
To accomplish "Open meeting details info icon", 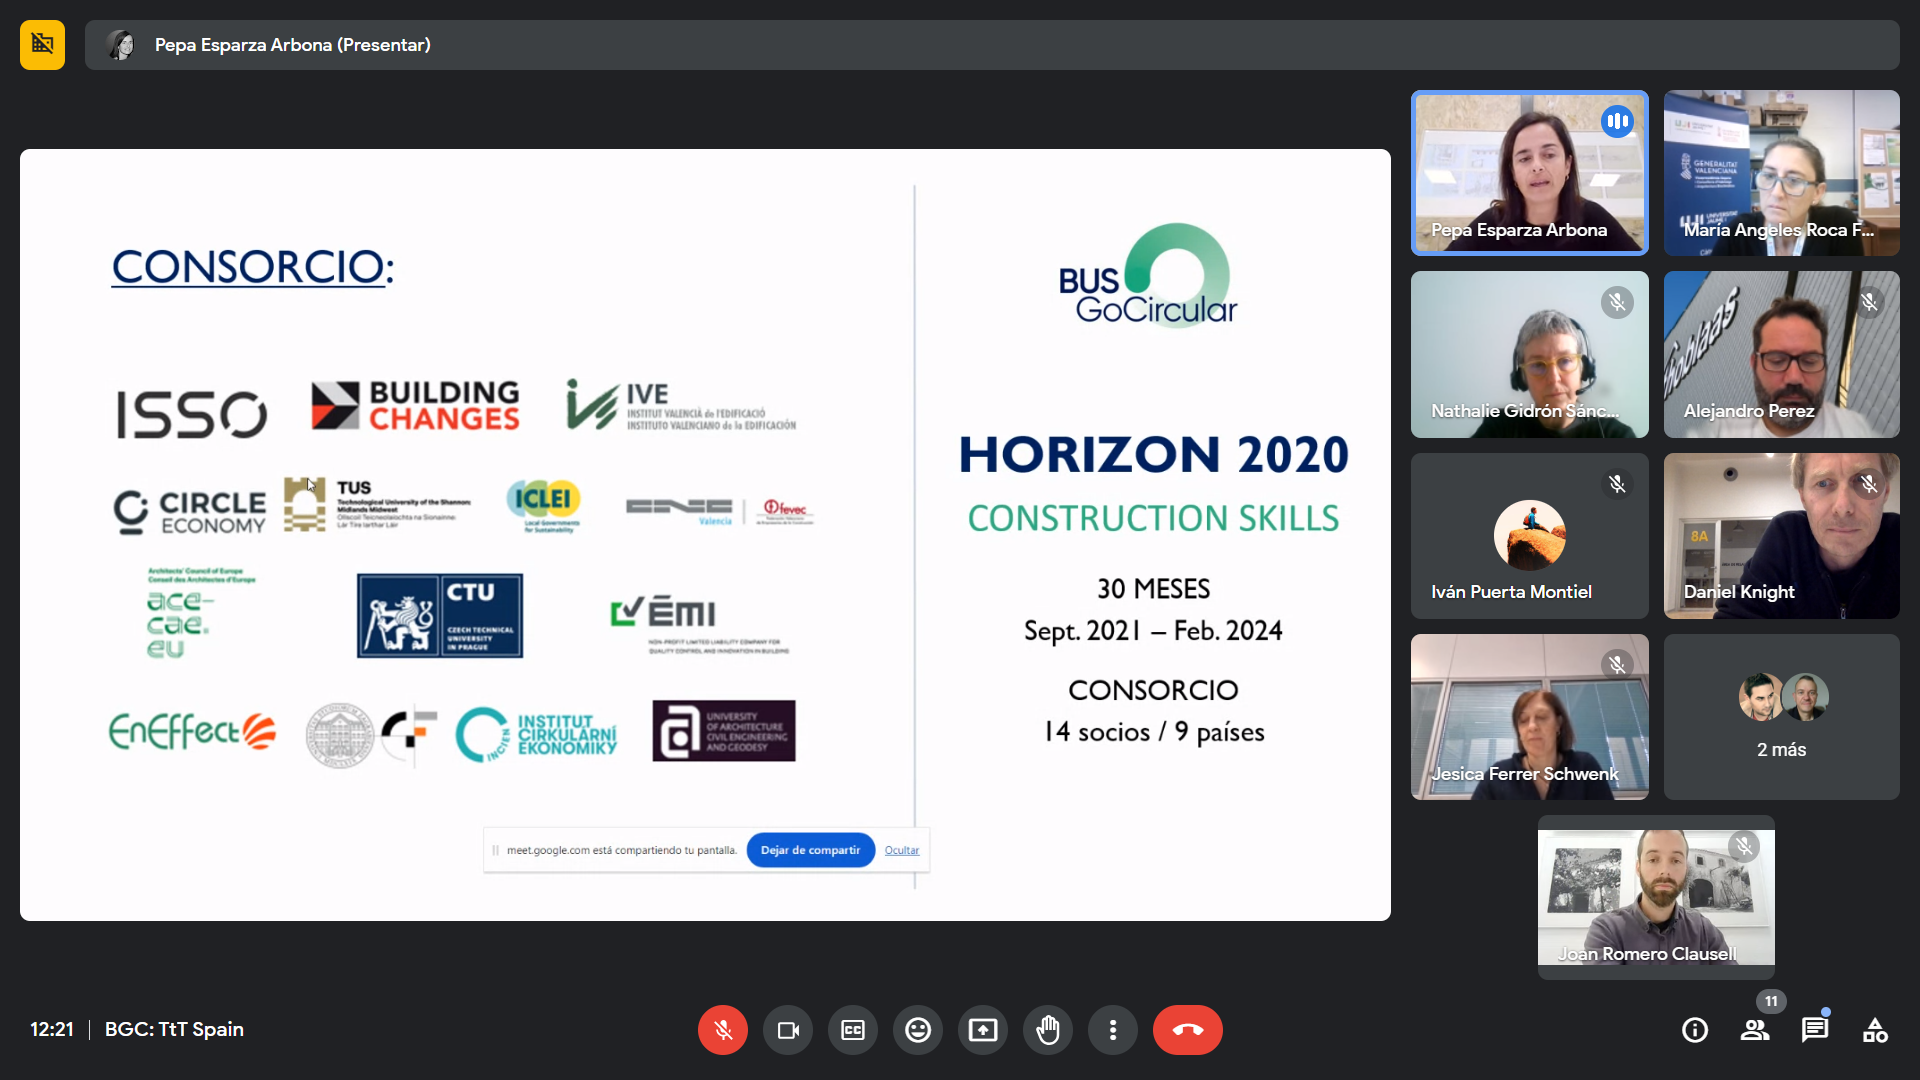I will 1695,1030.
